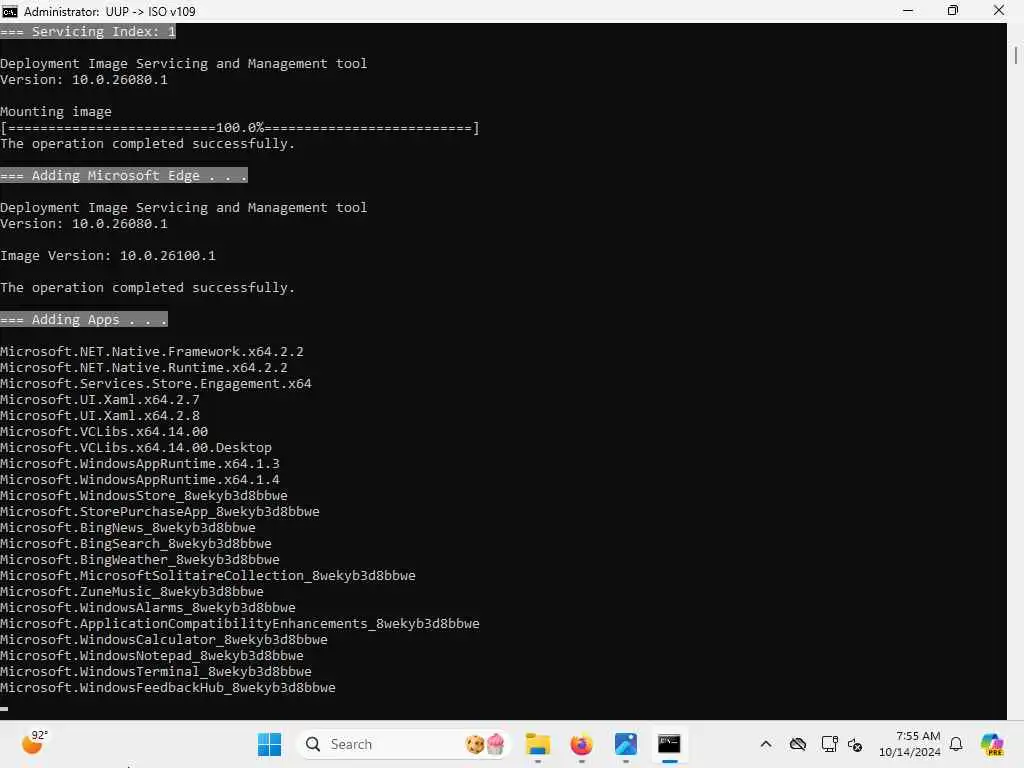Click the cloud sync tray icon
The width and height of the screenshot is (1024, 768).
797,744
